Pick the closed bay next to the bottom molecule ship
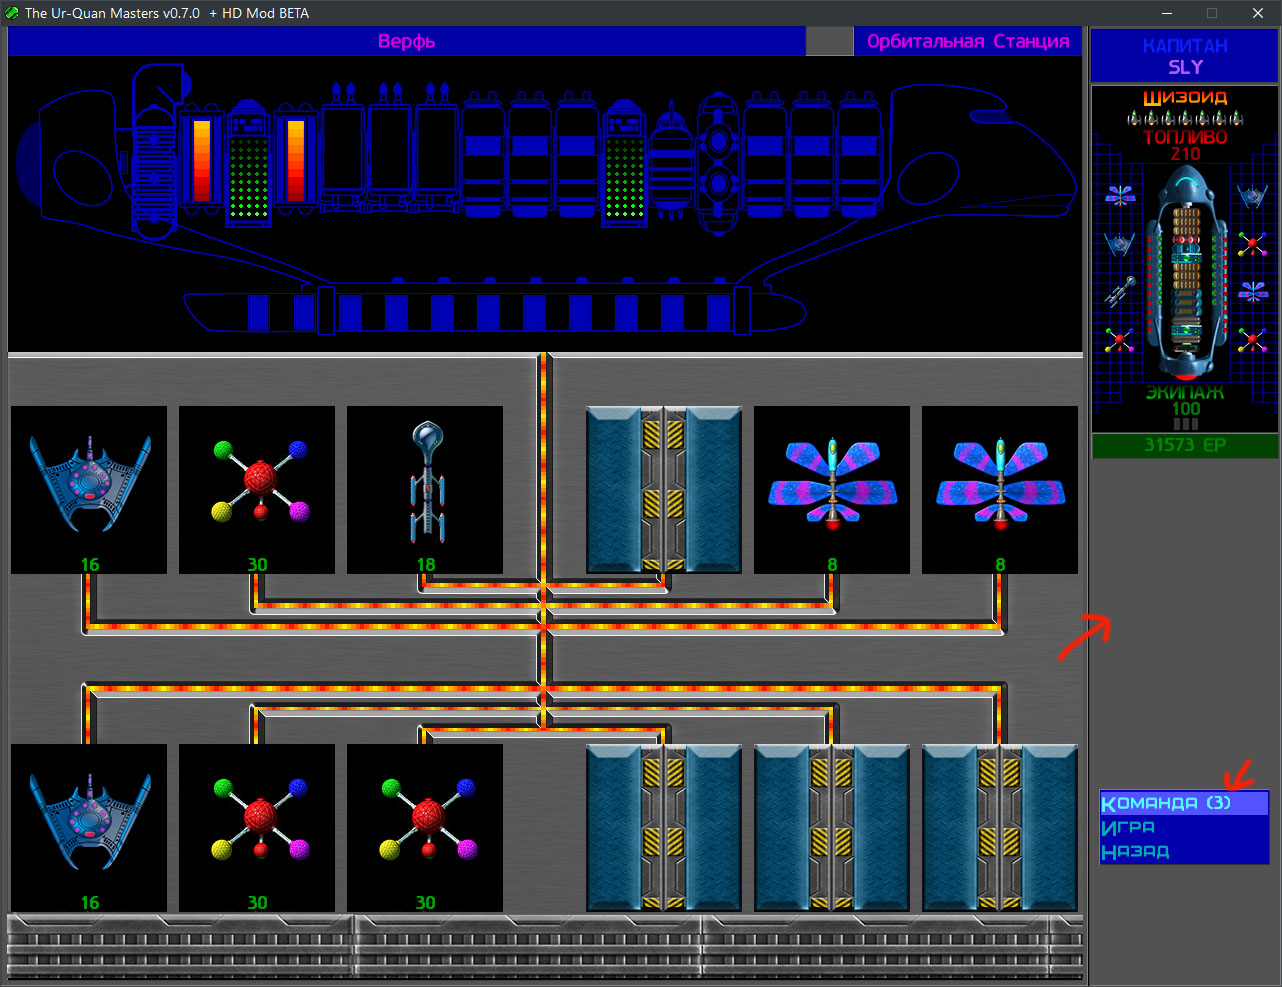1282x987 pixels. [x=664, y=827]
